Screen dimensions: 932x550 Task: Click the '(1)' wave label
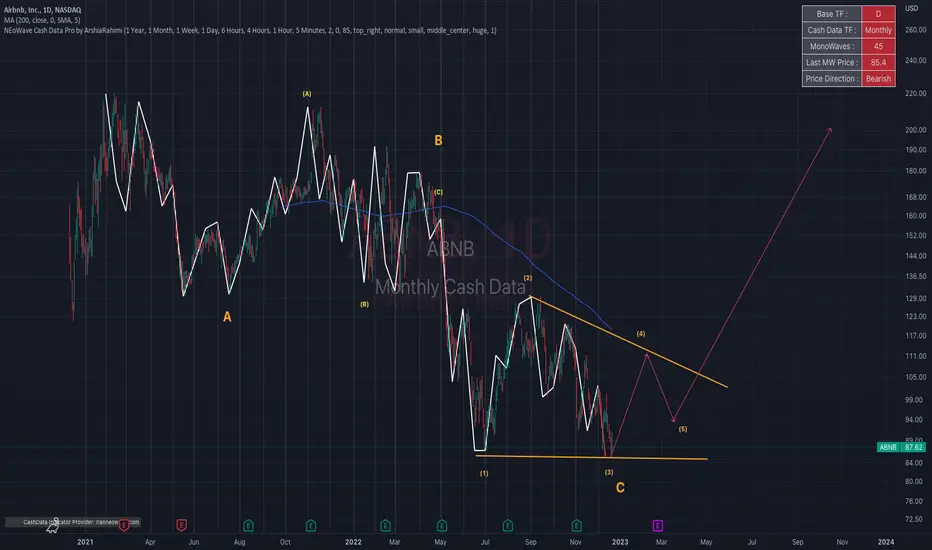[x=484, y=473]
